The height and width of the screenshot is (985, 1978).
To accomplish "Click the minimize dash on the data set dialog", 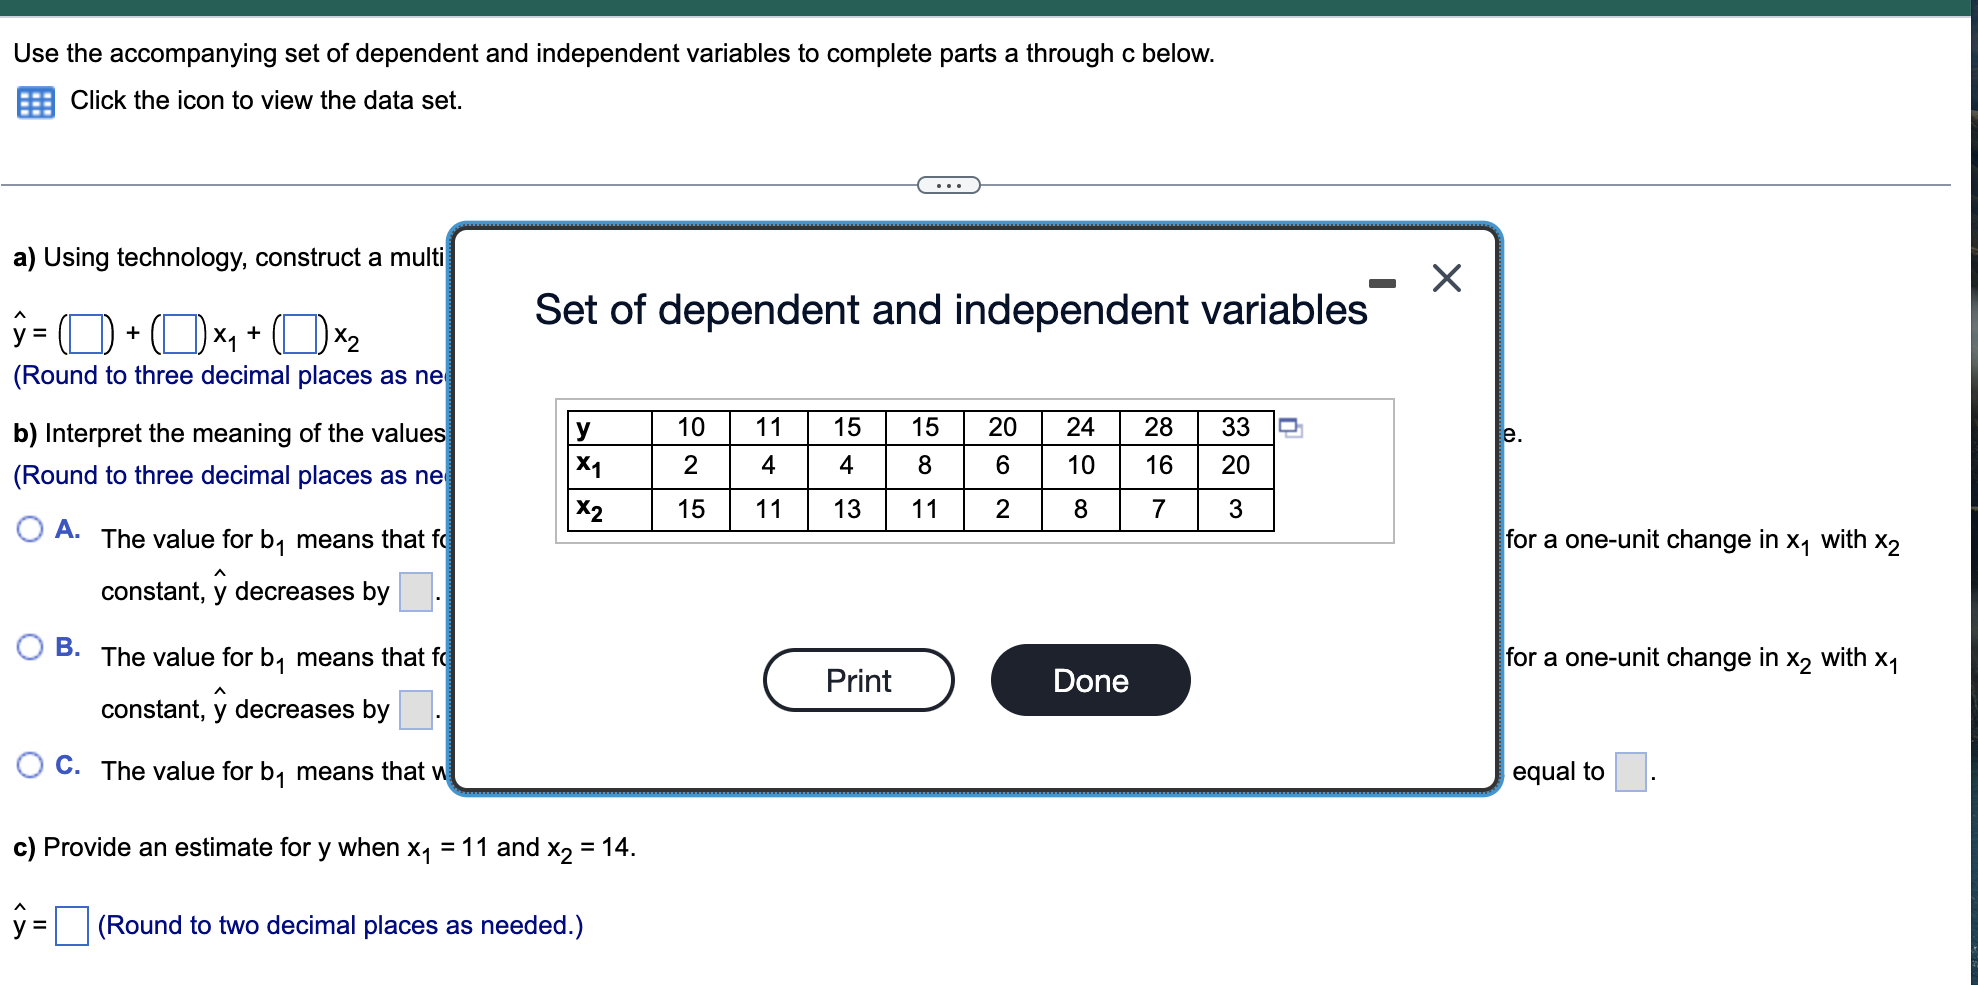I will click(1384, 283).
